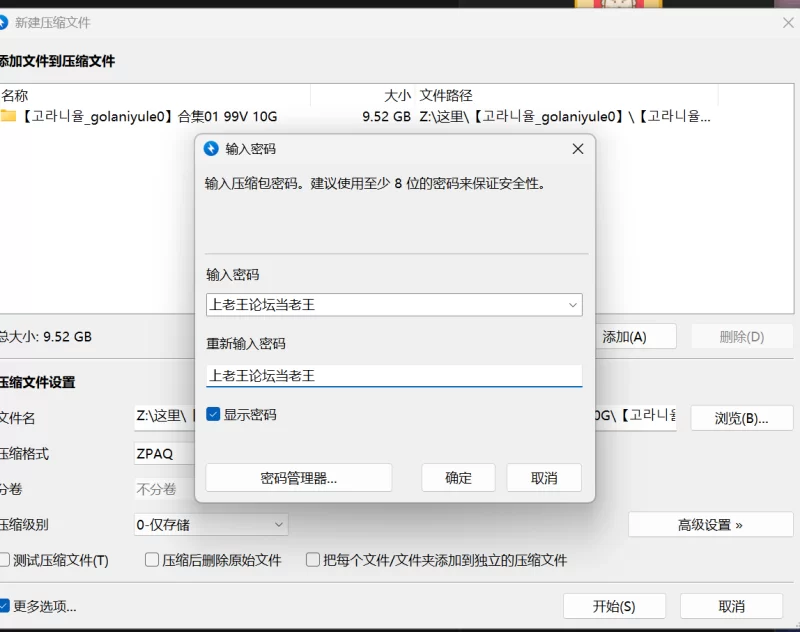This screenshot has width=800, height=632.
Task: Toggle the 更多选项 checkbox
Action: 4,605
